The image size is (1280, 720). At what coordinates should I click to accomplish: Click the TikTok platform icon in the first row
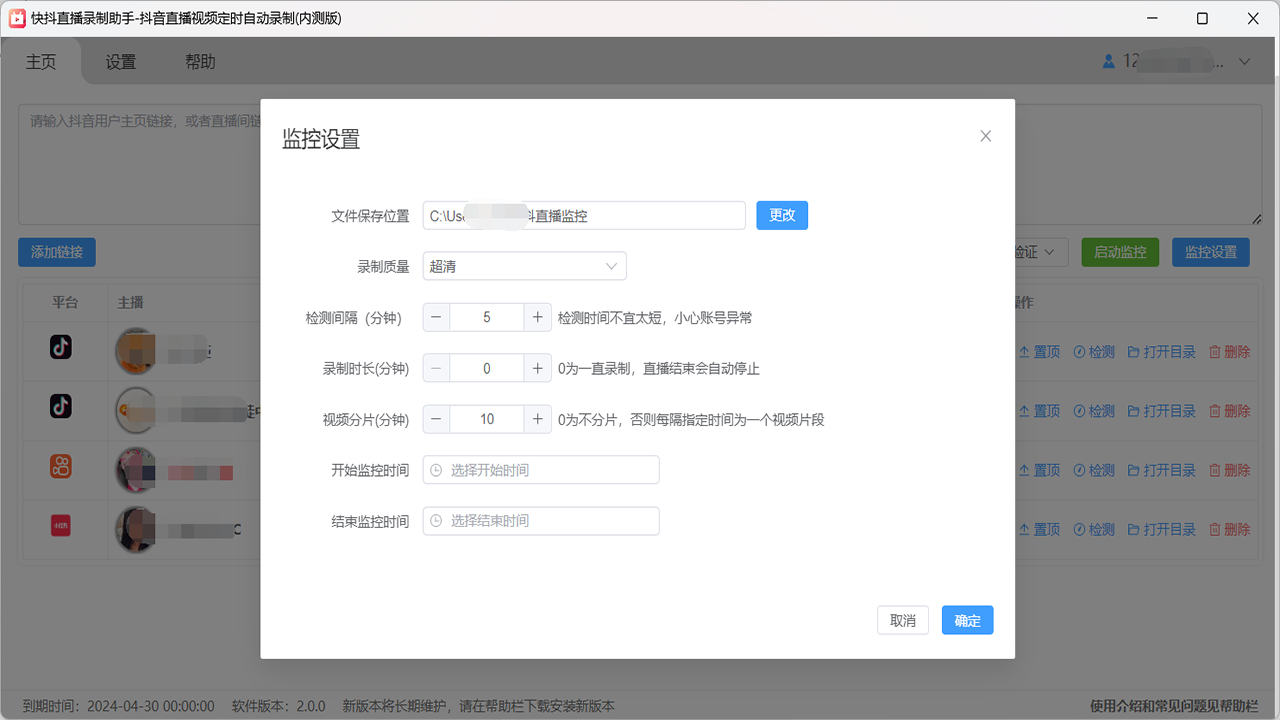click(61, 347)
